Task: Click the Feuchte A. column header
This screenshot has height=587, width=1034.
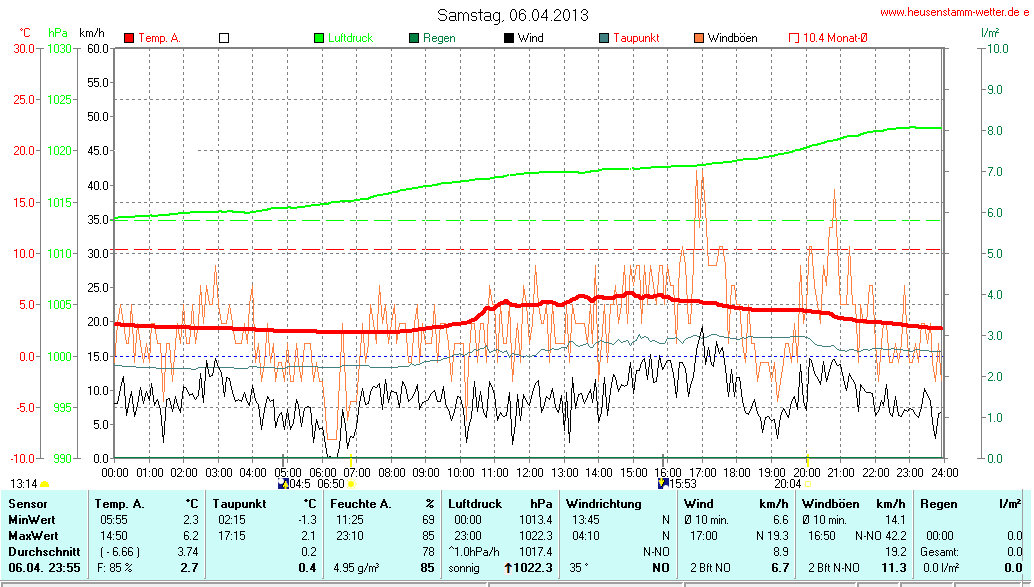Action: 363,503
